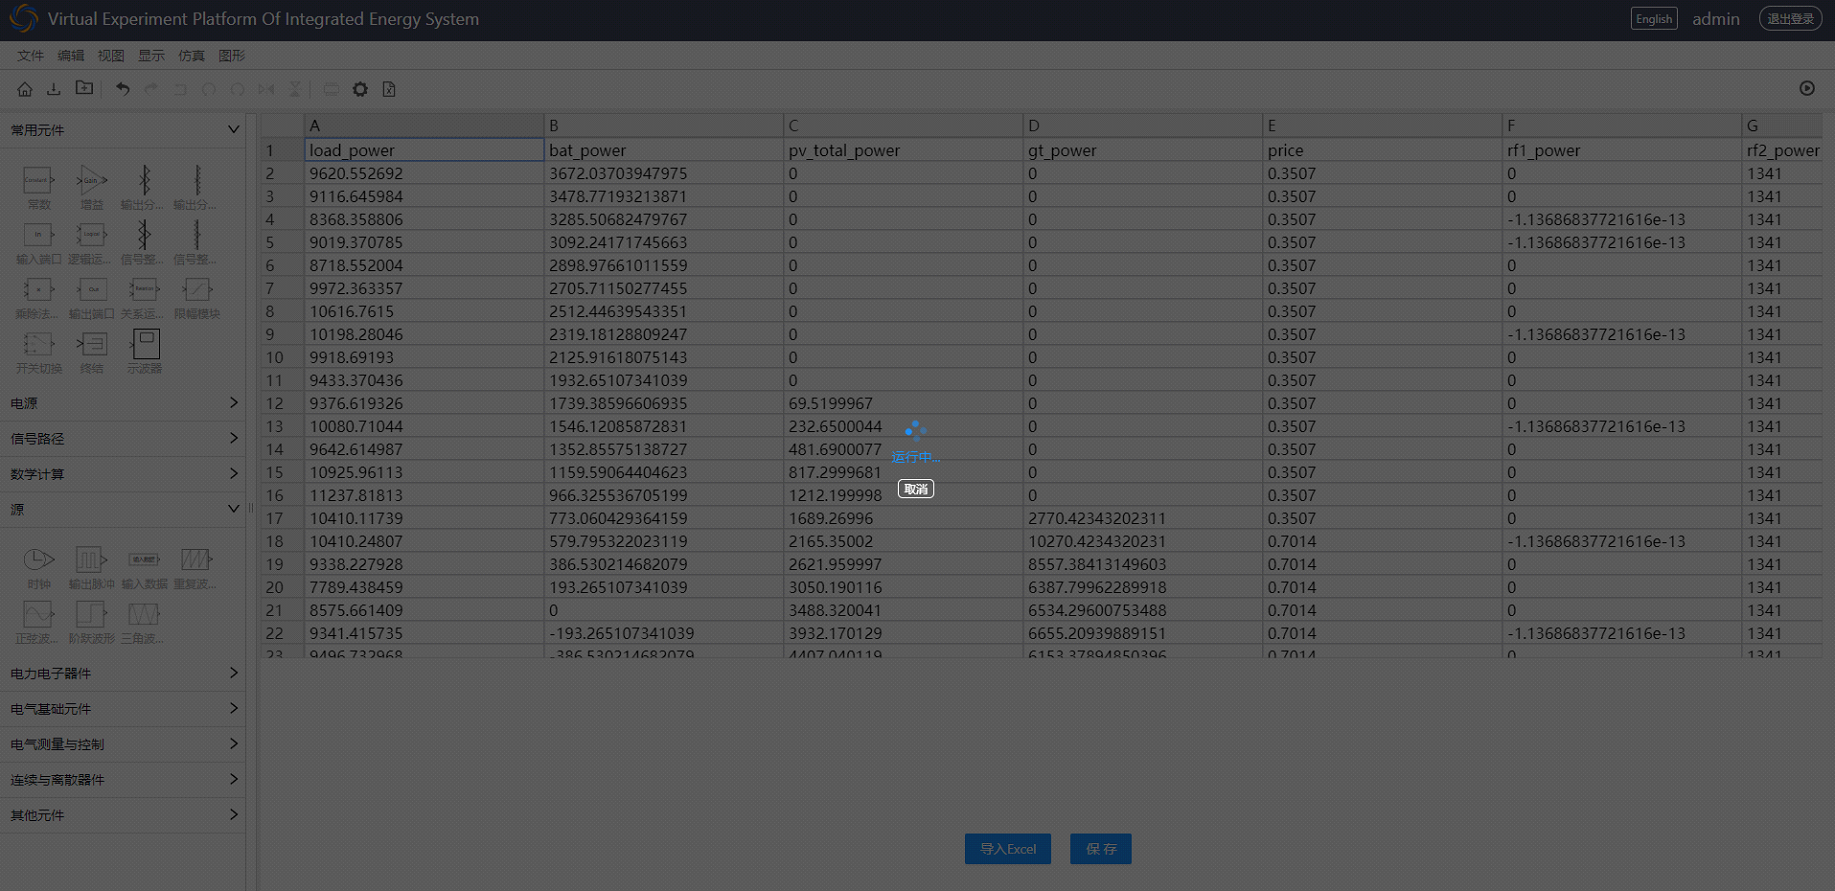Select the load_power cell A1

tap(424, 150)
